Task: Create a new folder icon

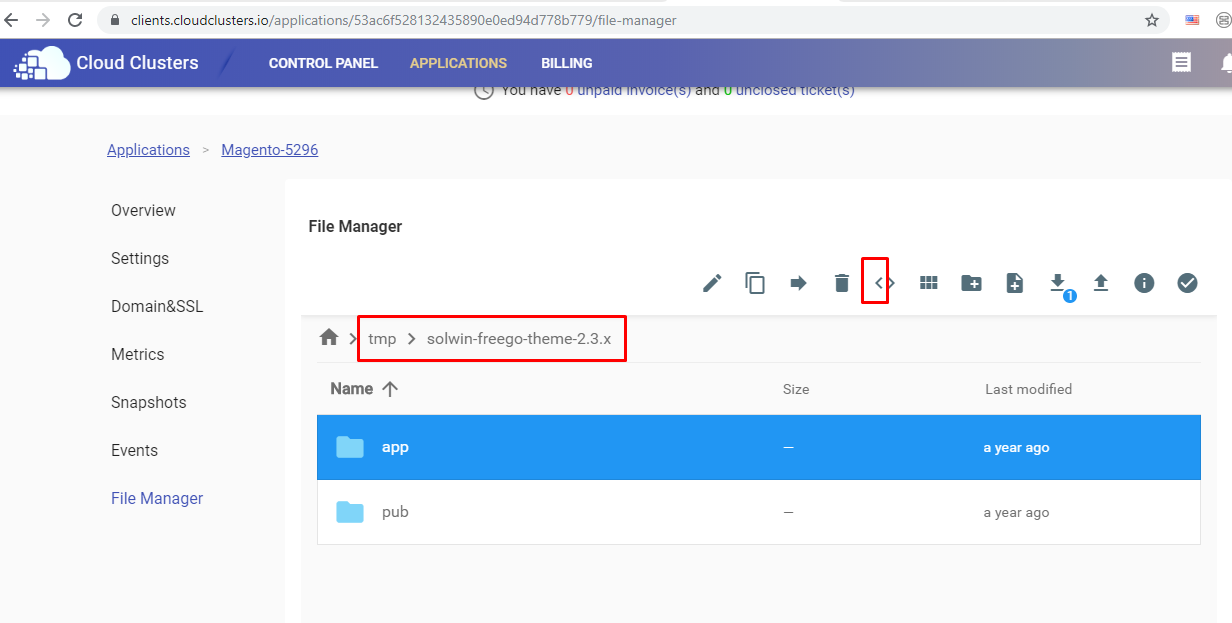Action: 971,283
